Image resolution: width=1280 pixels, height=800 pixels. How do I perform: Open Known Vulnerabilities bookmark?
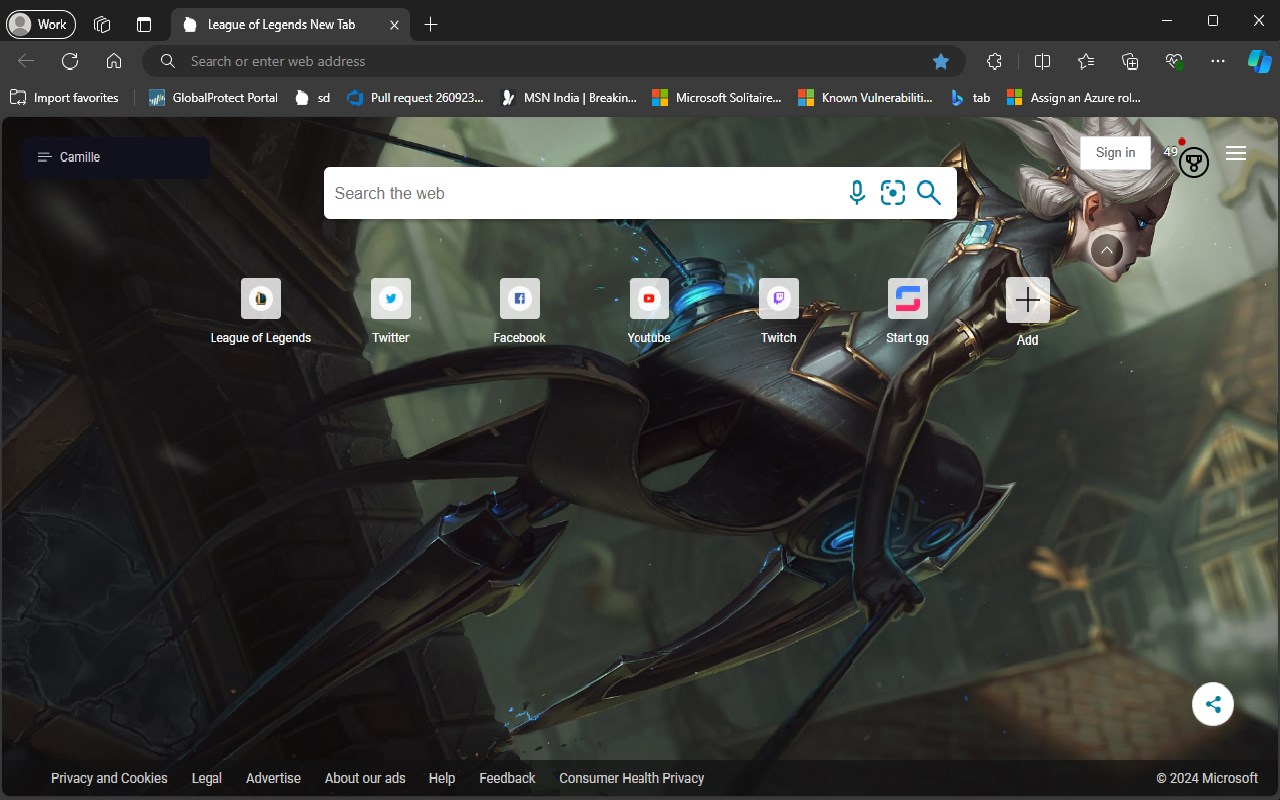865,98
